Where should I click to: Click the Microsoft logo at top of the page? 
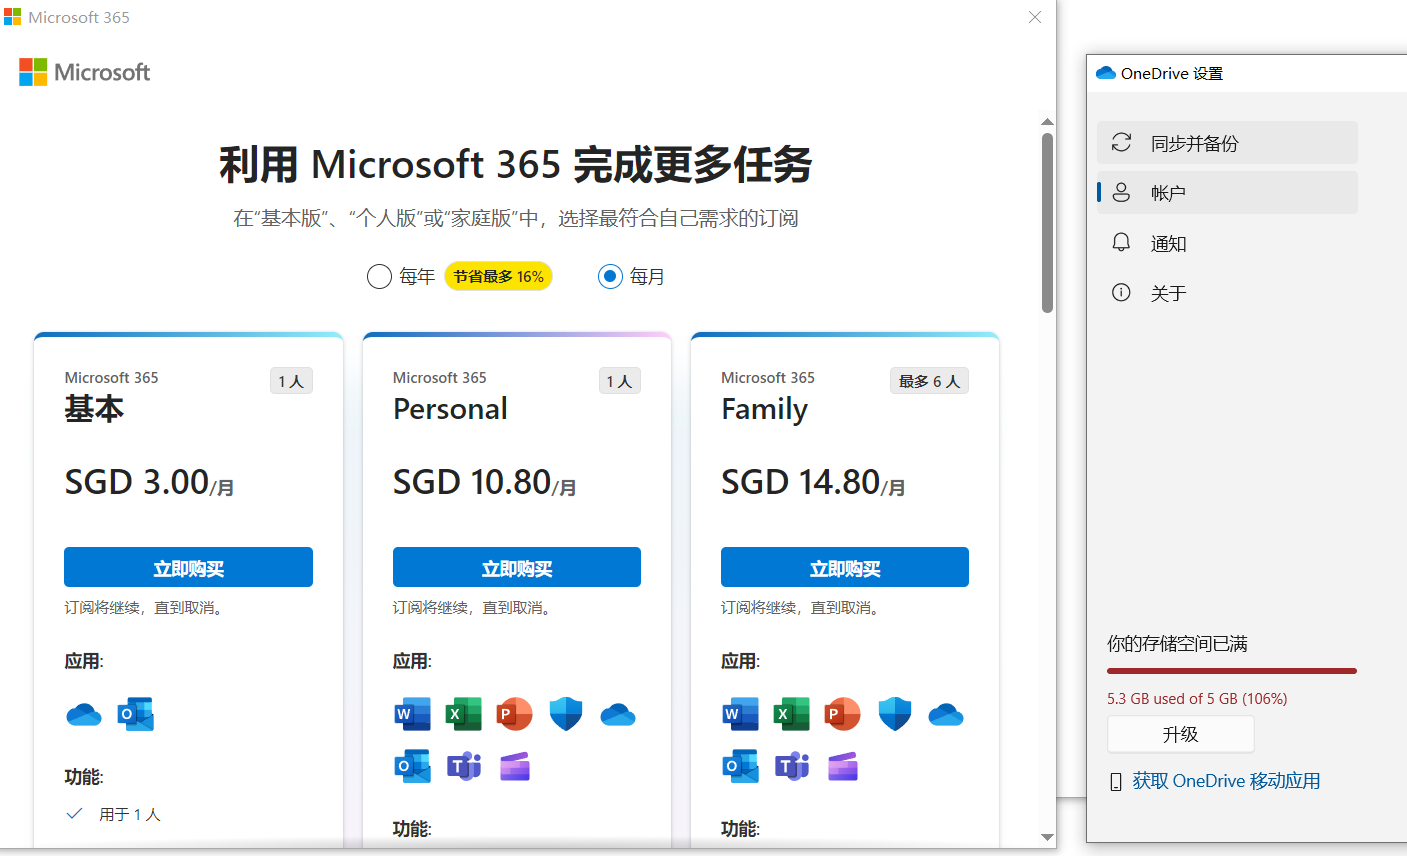point(85,72)
